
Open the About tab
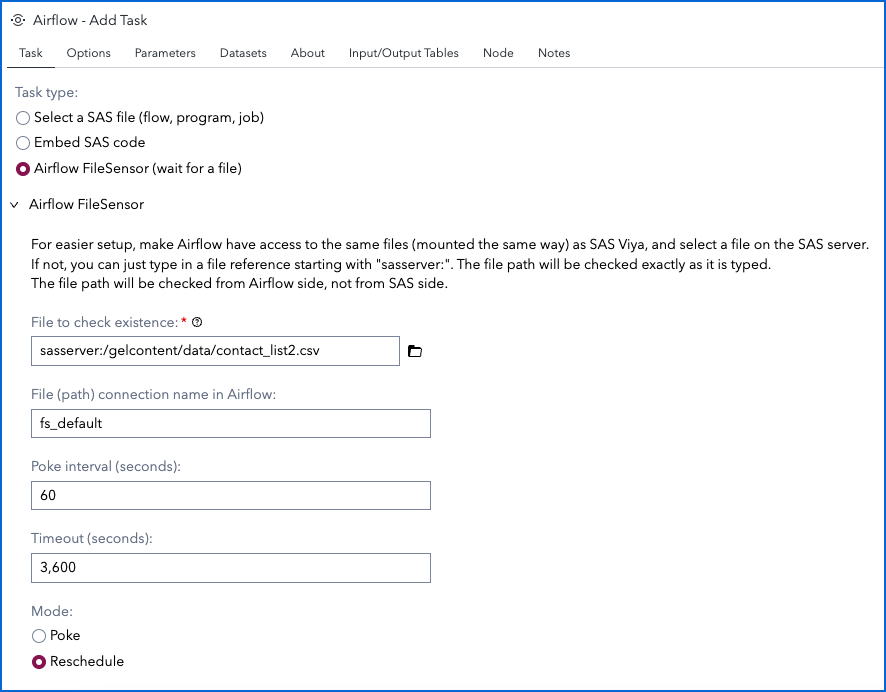[x=307, y=53]
